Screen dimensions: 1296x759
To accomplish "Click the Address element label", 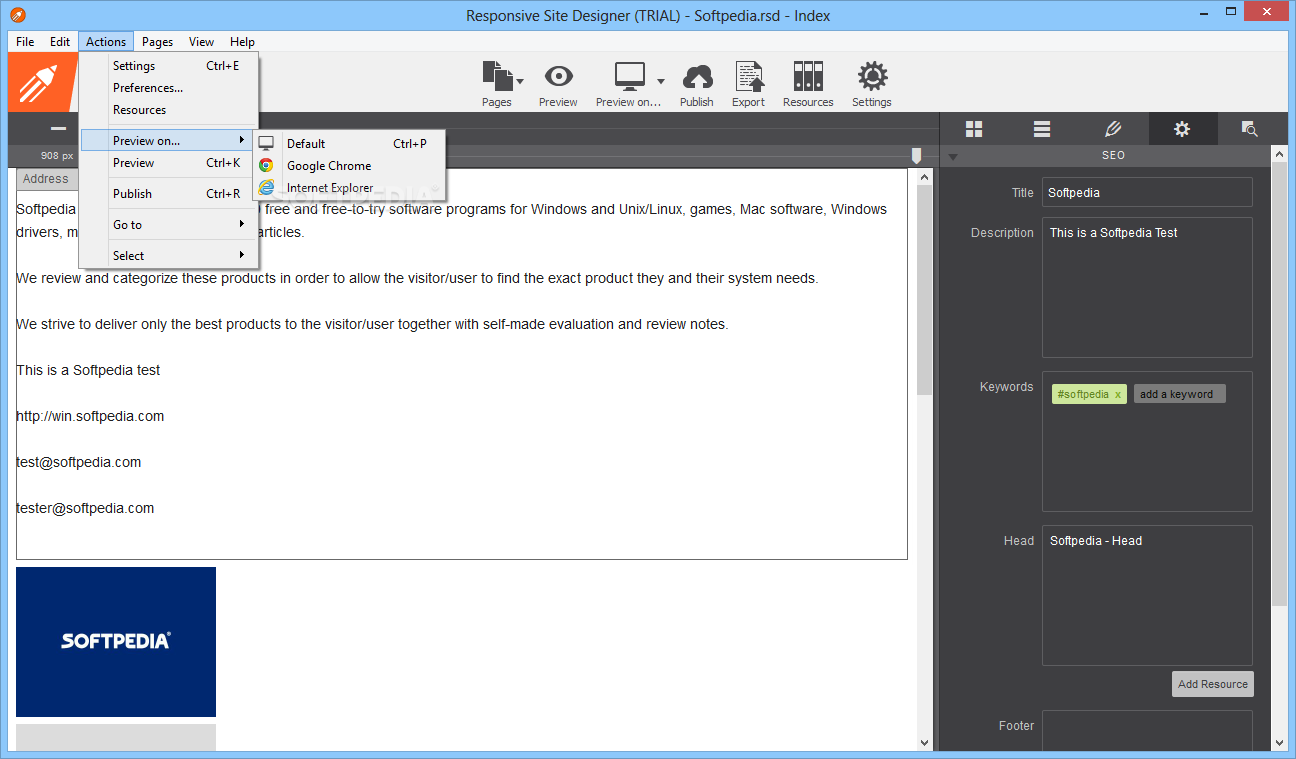I will click(x=46, y=179).
